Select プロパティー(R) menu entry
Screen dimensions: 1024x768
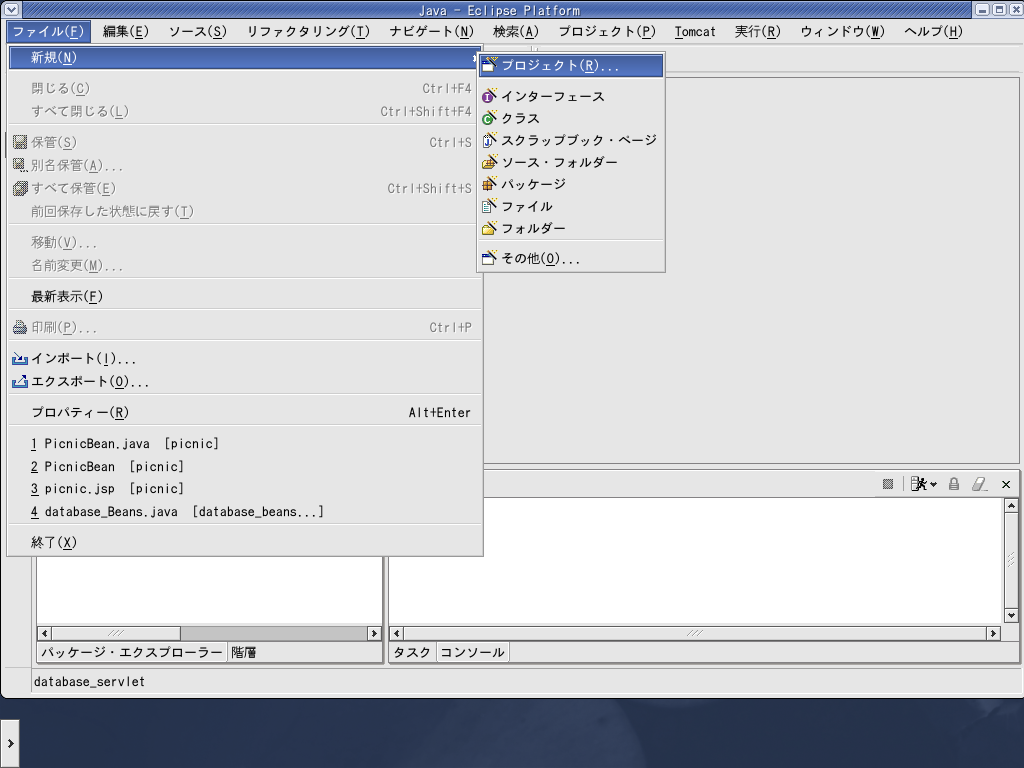(x=245, y=413)
